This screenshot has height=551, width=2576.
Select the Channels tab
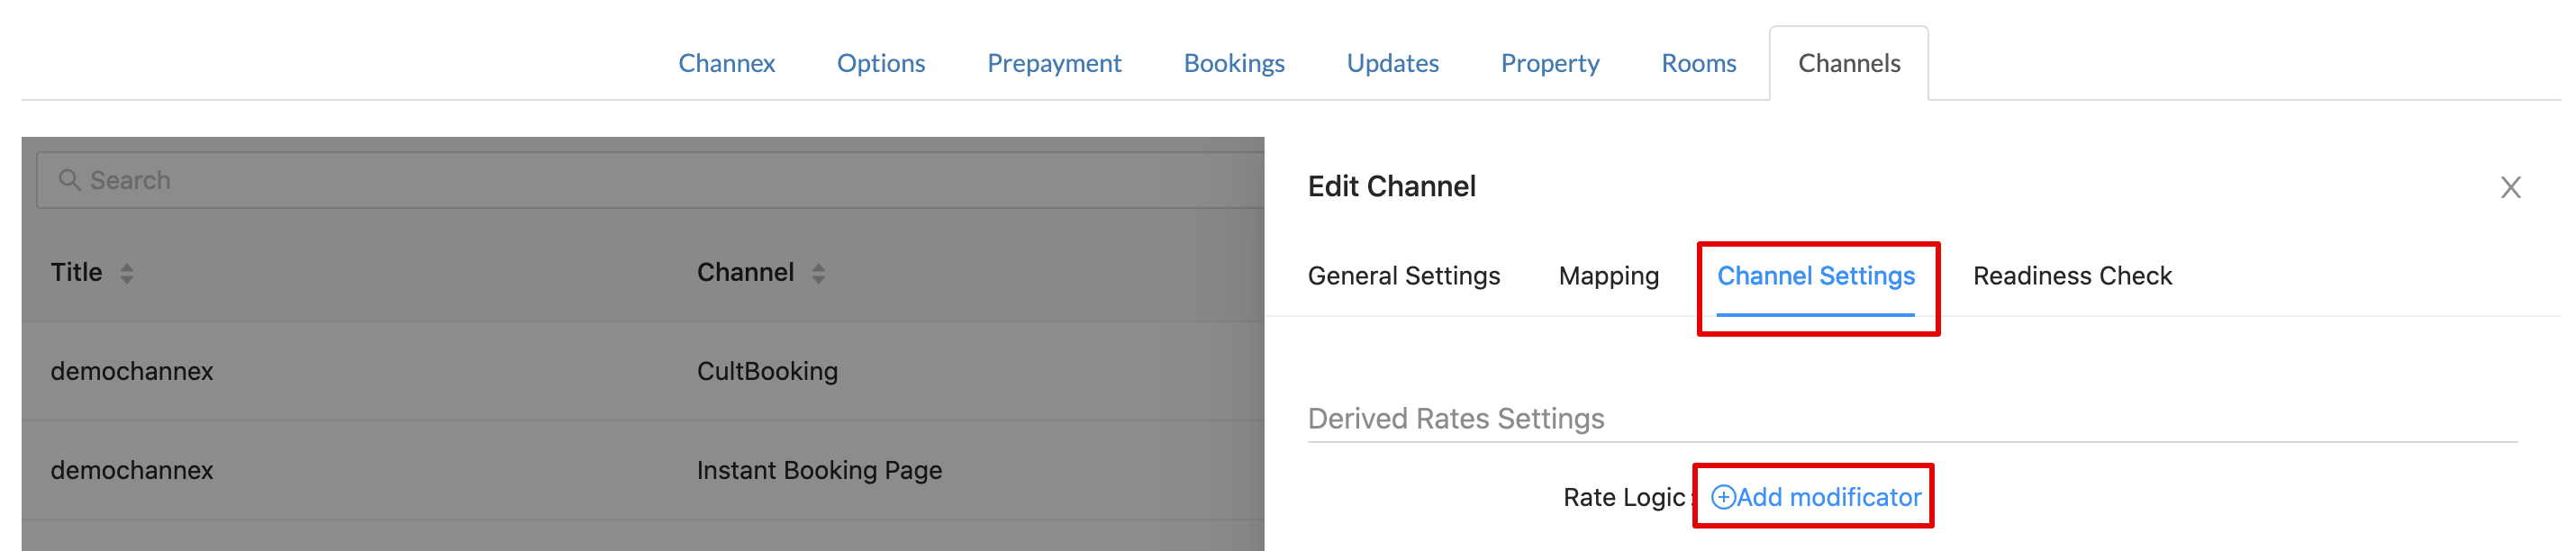click(1848, 63)
